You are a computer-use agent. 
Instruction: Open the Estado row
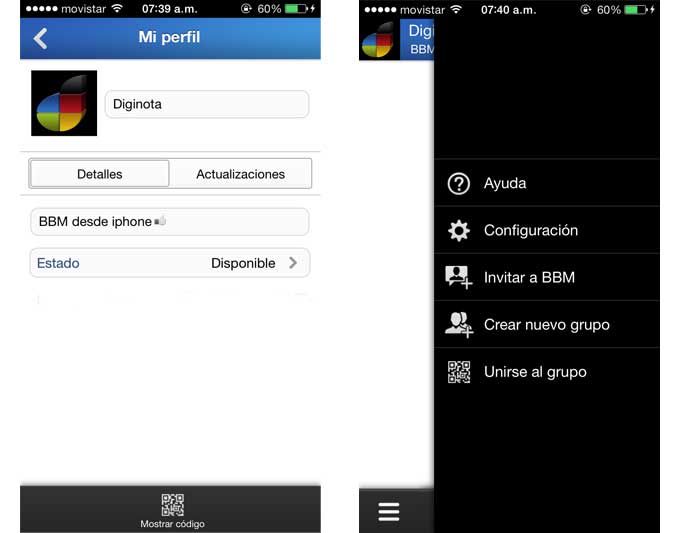pos(170,263)
